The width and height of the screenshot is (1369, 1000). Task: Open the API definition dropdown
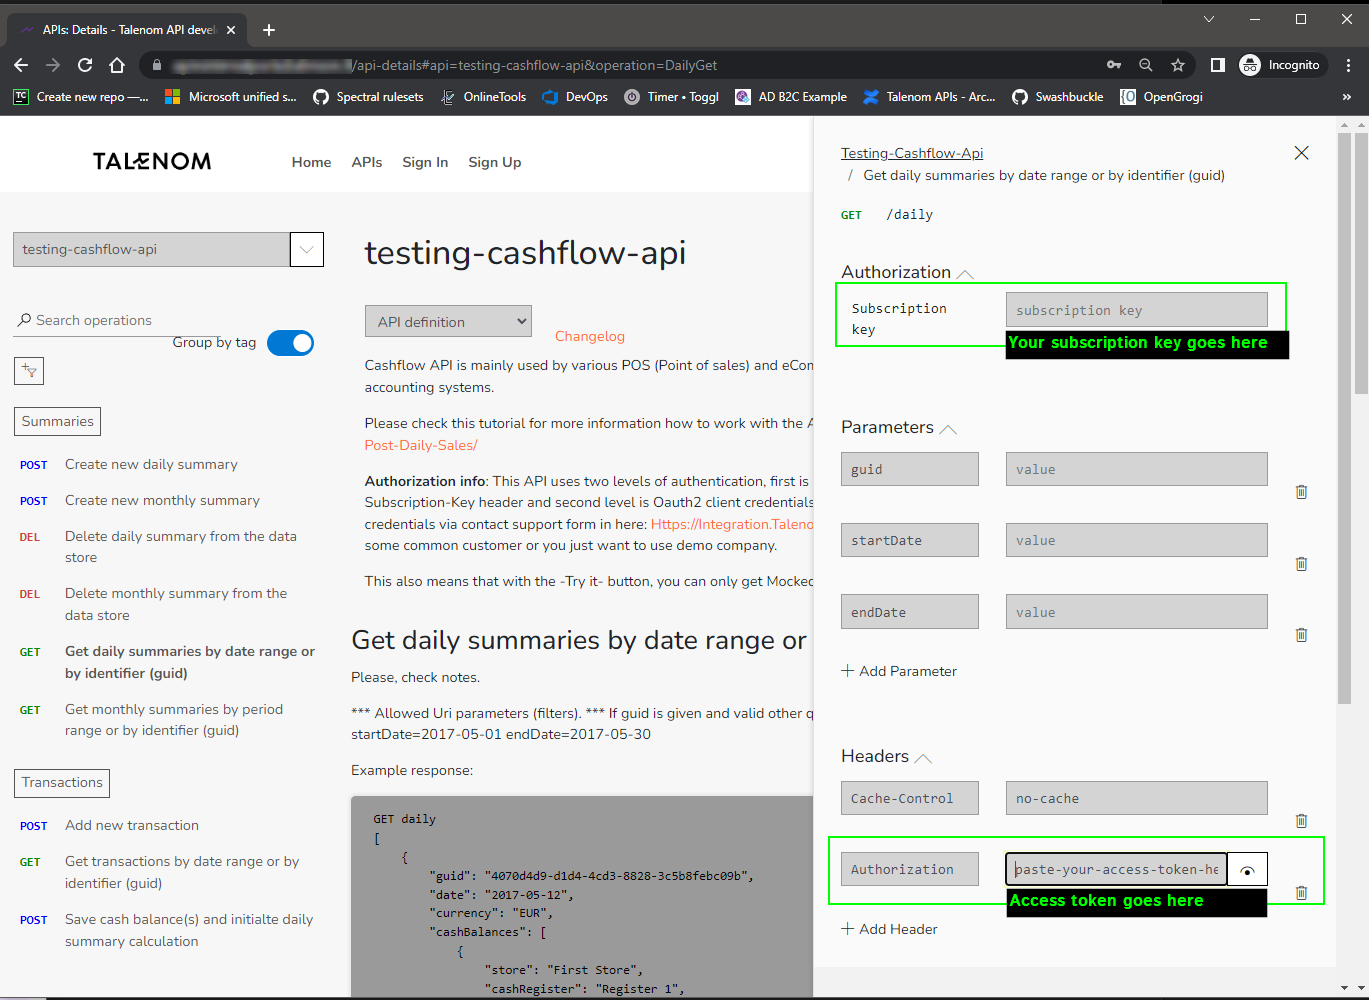point(448,322)
